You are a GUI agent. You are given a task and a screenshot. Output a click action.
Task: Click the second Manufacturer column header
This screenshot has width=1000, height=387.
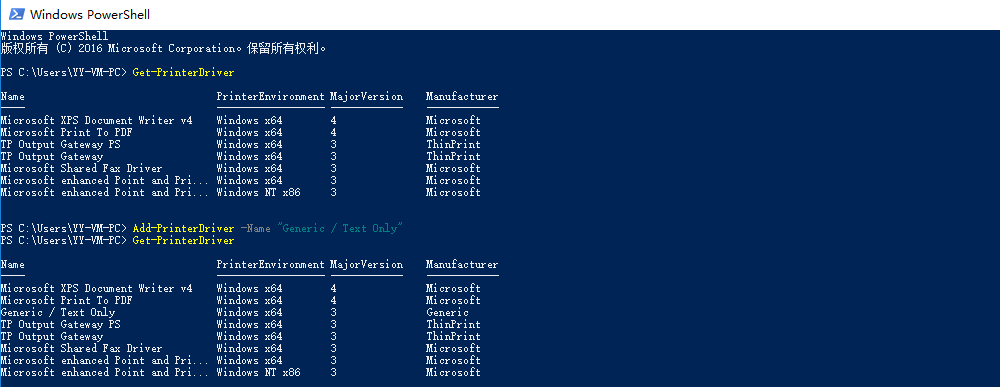coord(462,265)
